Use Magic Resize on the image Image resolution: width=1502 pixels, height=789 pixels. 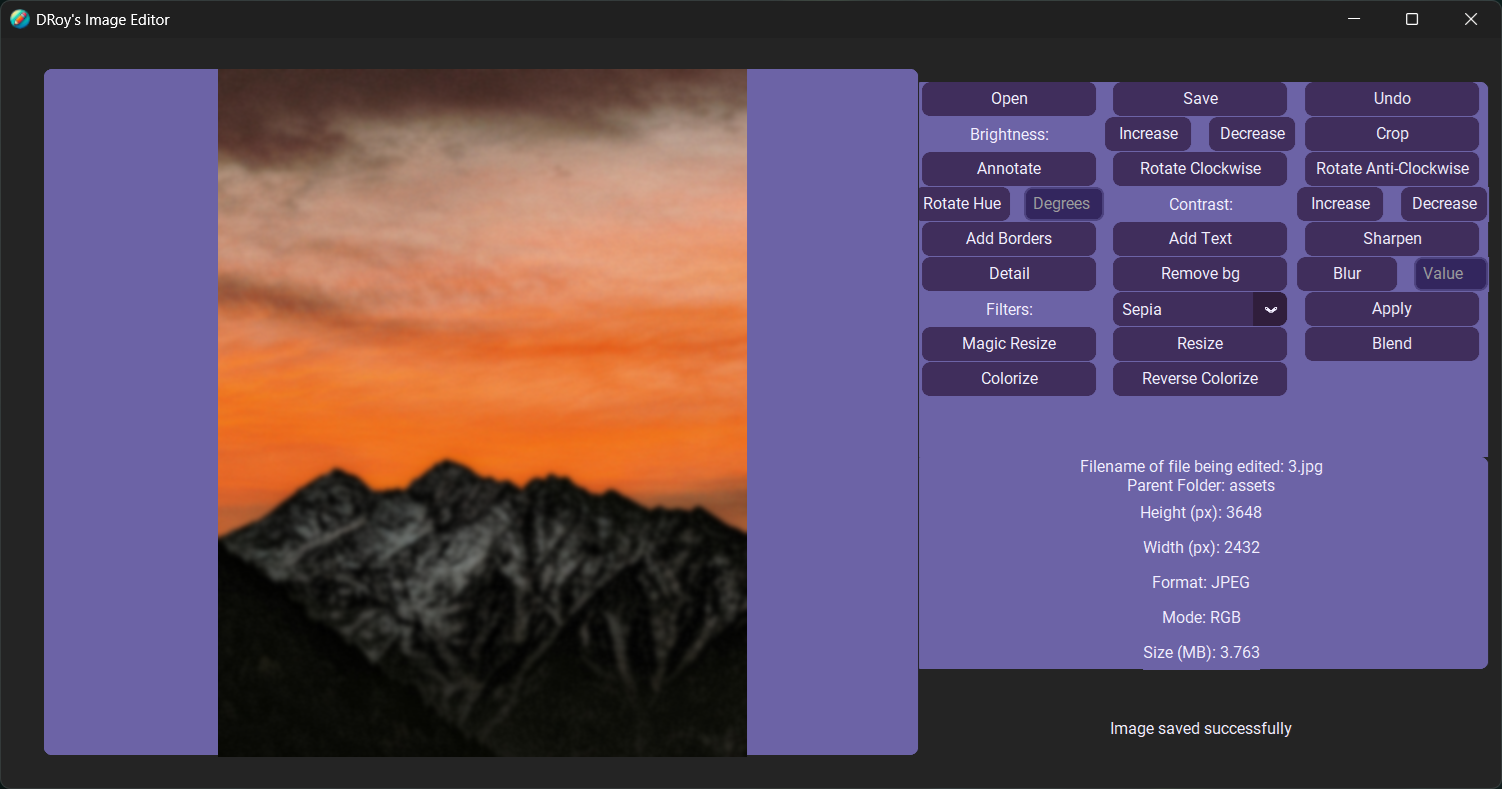1008,343
